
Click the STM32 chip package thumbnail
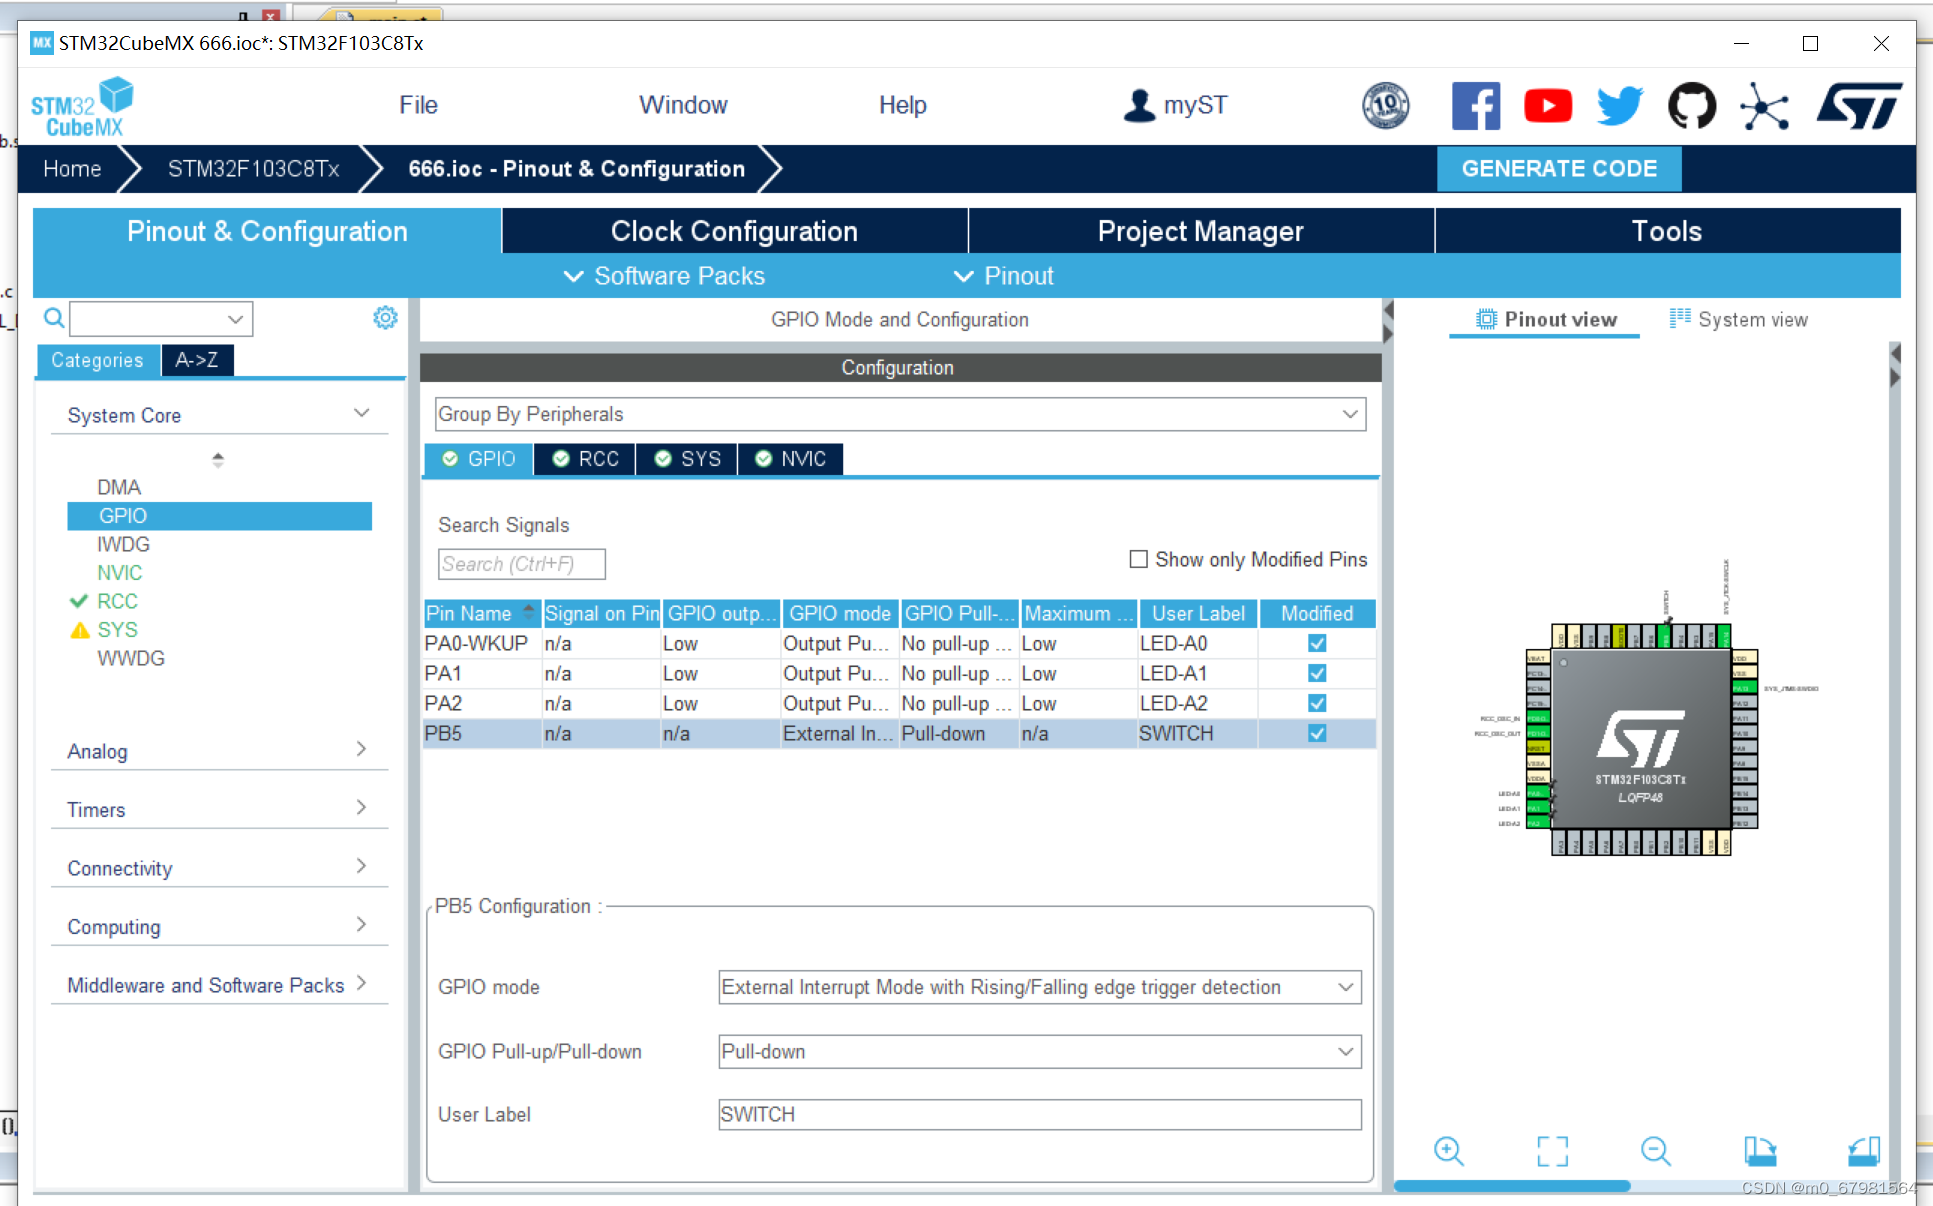pos(1641,740)
